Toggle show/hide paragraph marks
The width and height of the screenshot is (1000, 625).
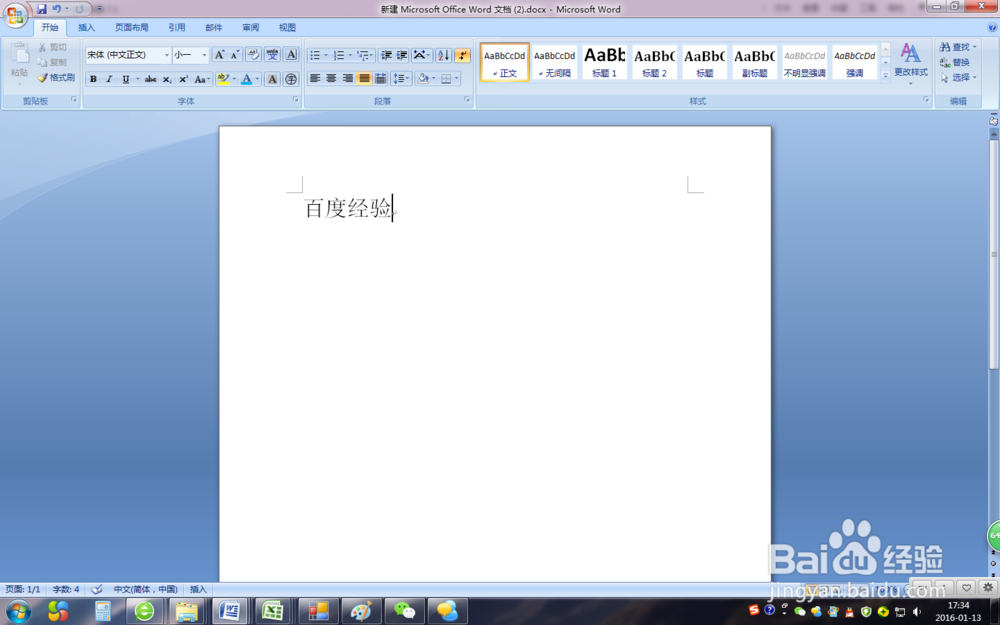462,55
